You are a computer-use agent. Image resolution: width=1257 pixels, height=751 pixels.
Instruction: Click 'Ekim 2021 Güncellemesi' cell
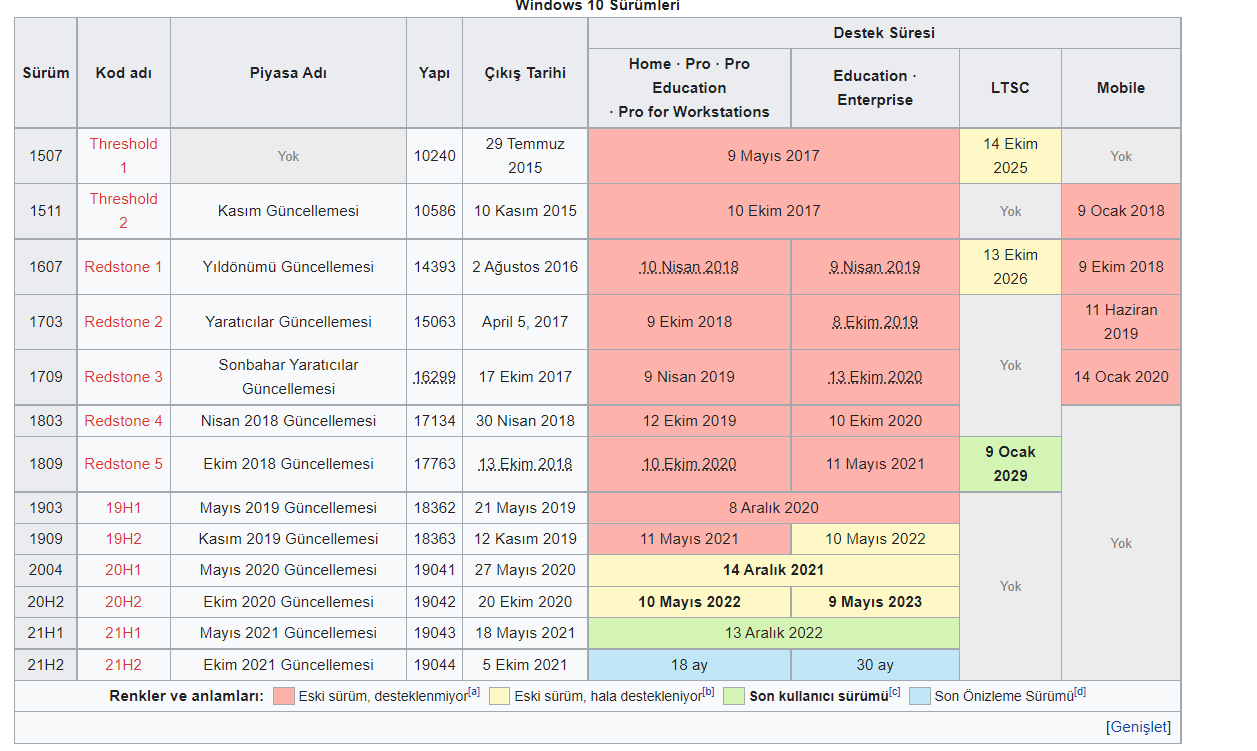[288, 665]
